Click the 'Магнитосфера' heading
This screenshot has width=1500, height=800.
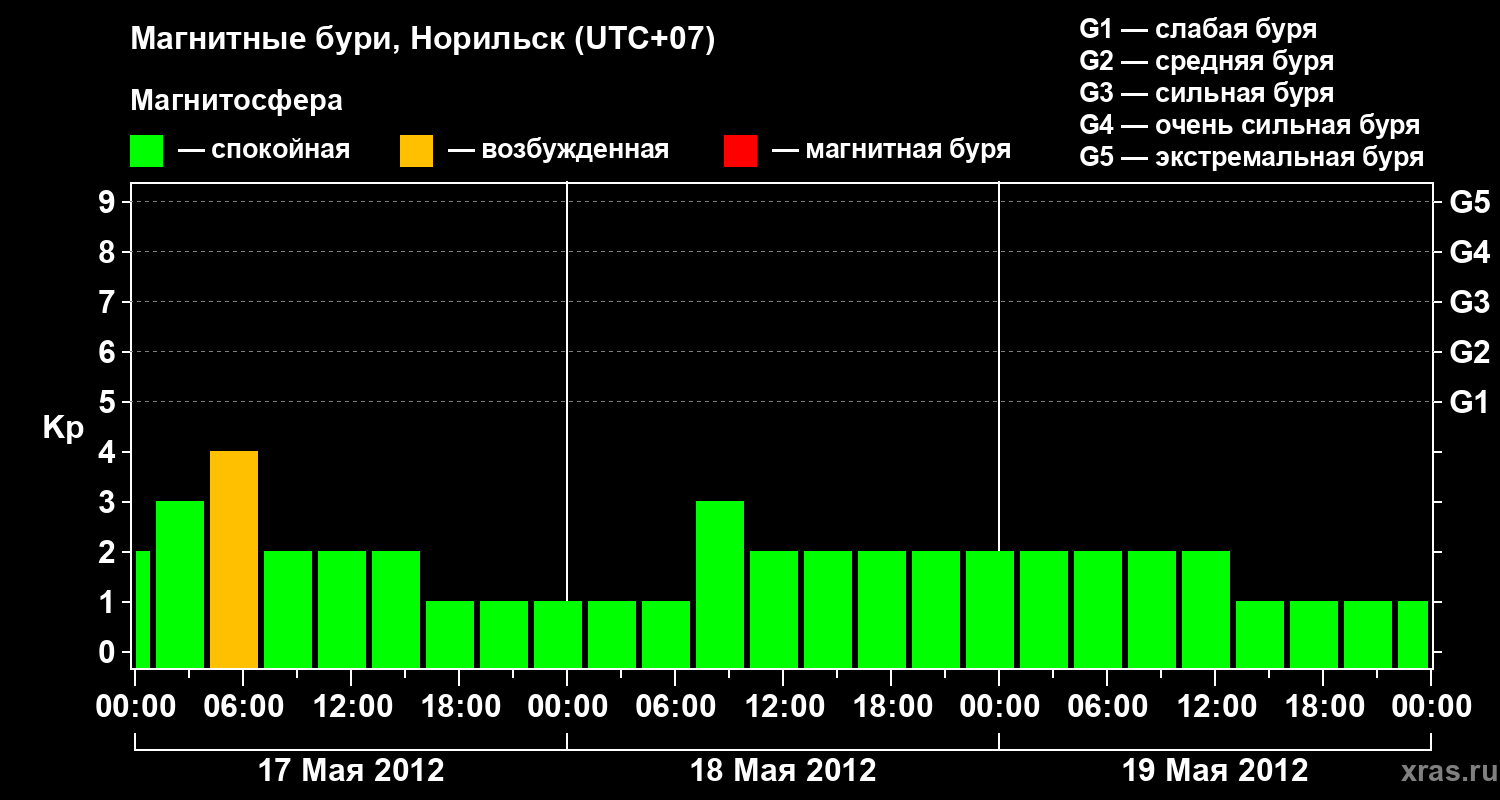tap(237, 101)
